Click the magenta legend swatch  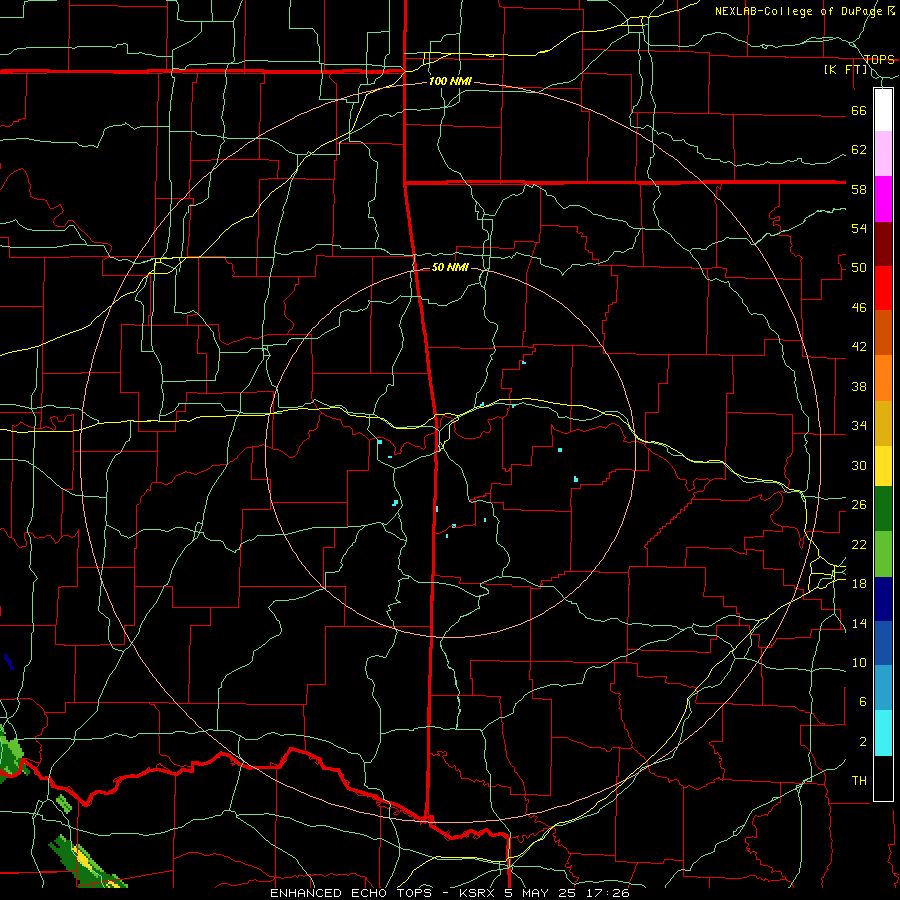click(883, 199)
